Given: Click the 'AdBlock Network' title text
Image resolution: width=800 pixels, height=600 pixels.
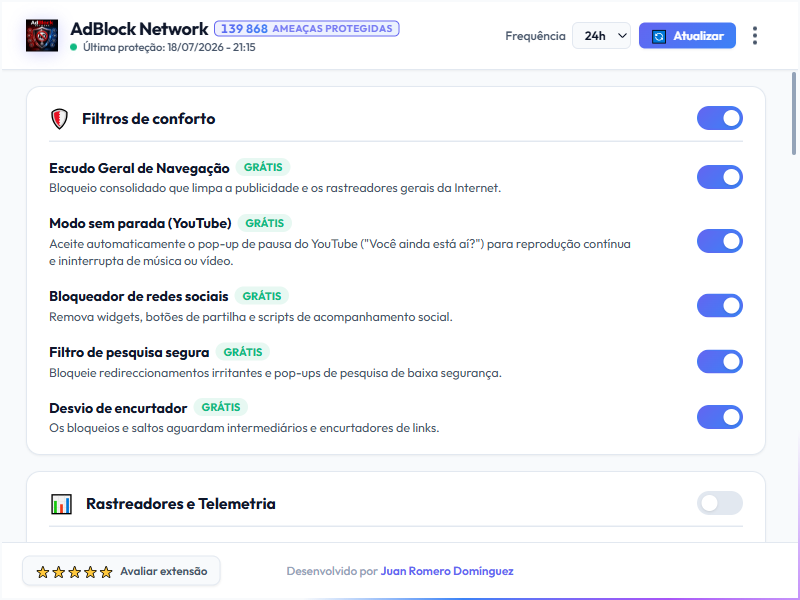Looking at the screenshot, I should (139, 29).
